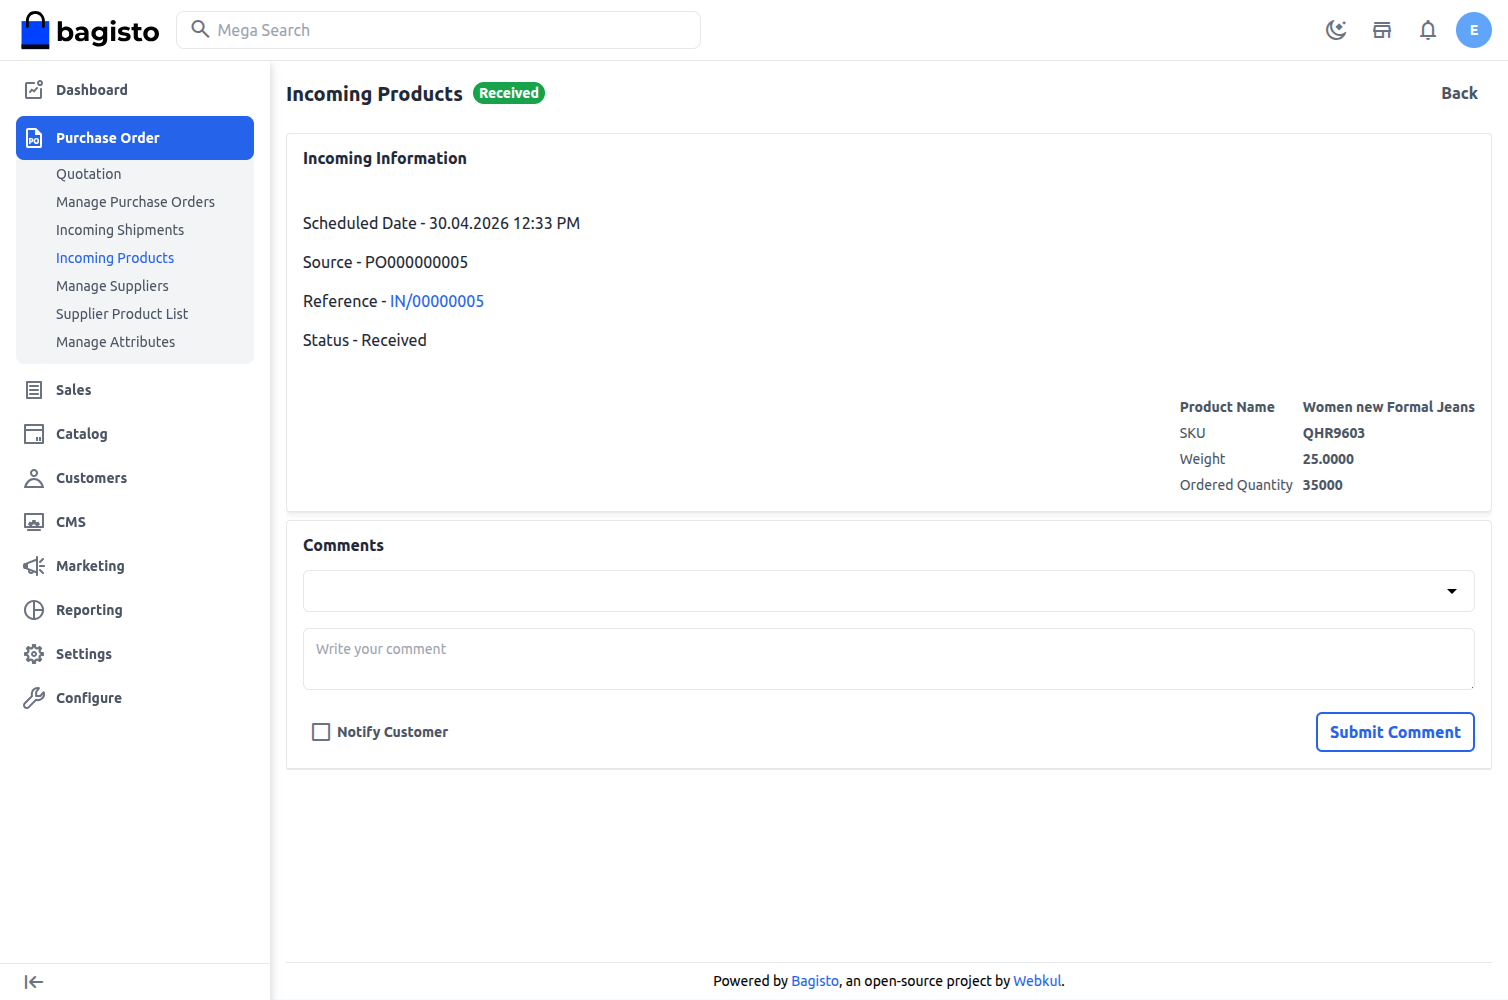1508x1000 pixels.
Task: Expand the Catalog section
Action: pos(80,433)
